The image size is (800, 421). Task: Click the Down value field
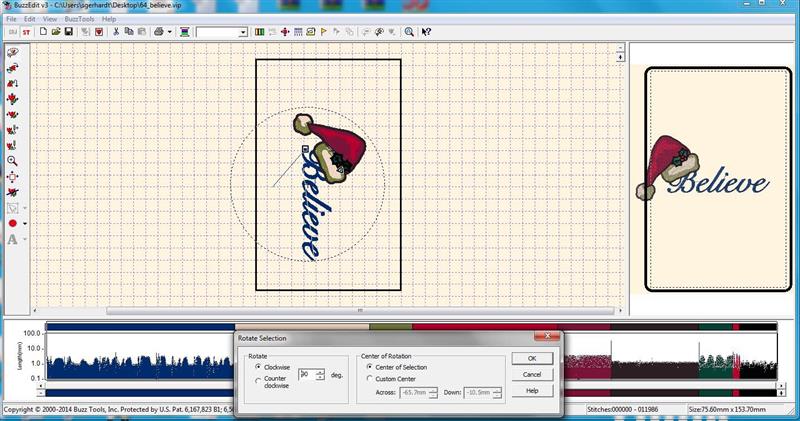[x=478, y=392]
